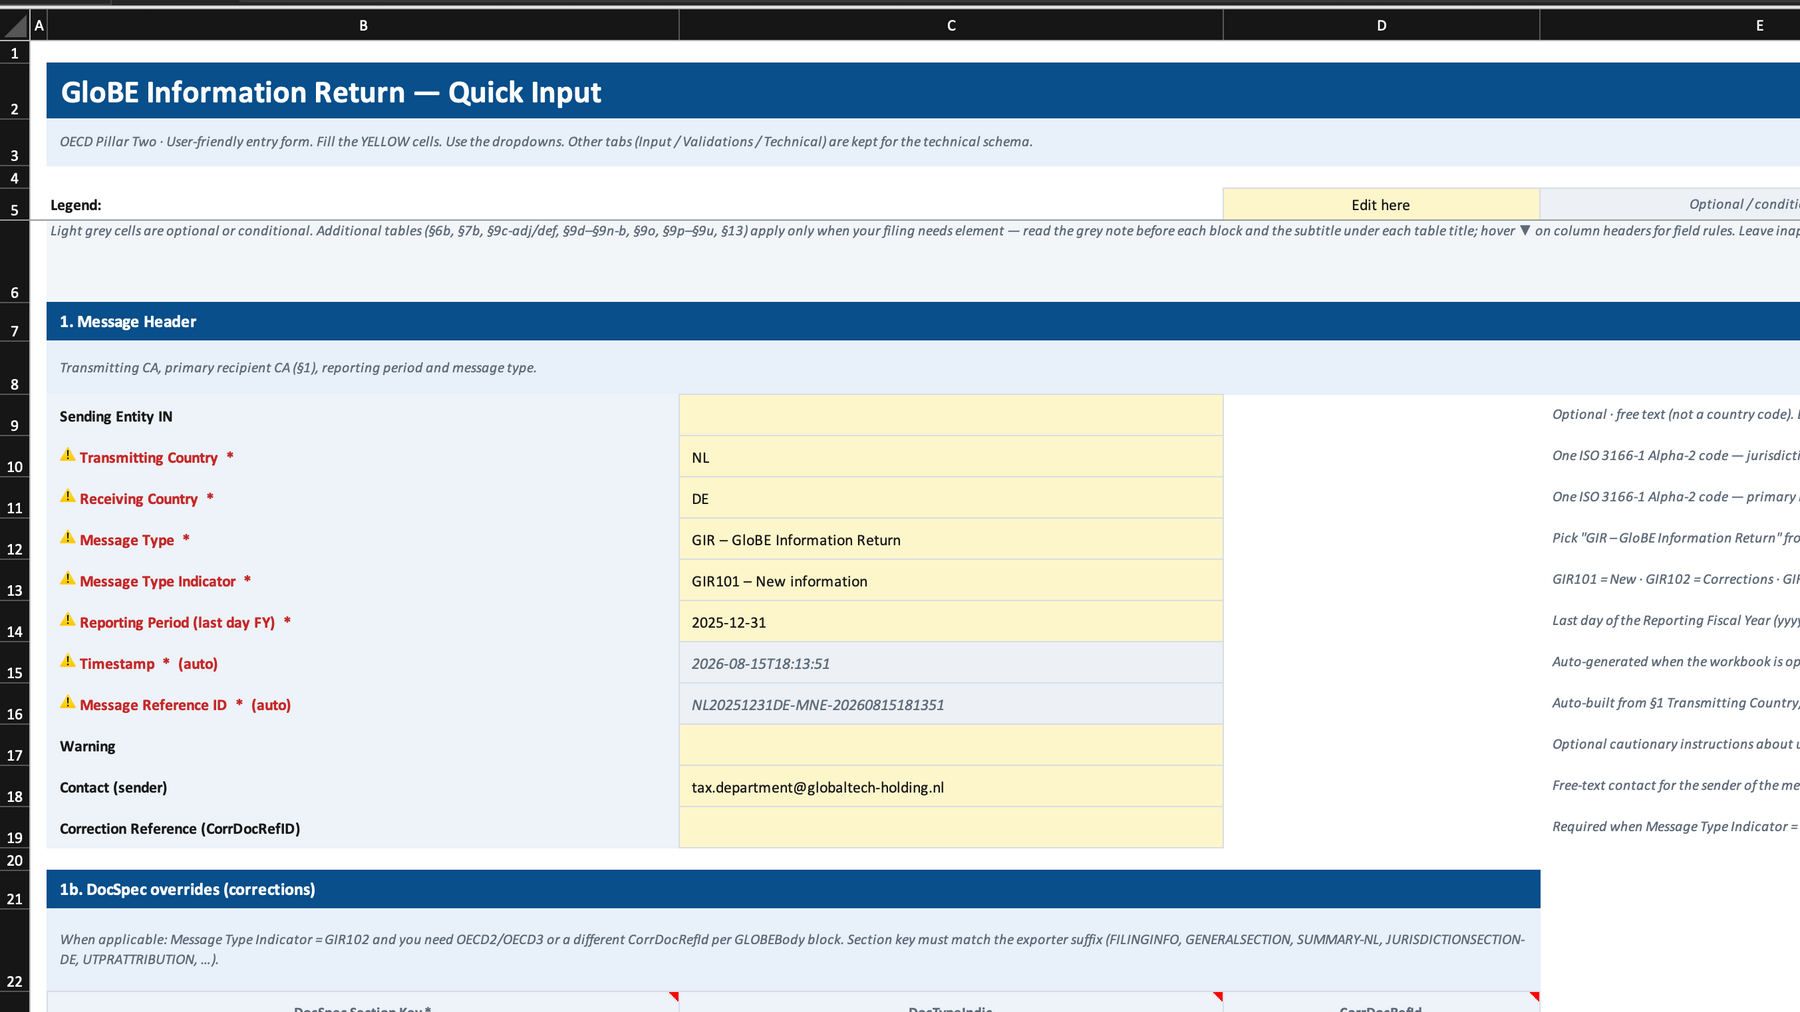Image resolution: width=1800 pixels, height=1012 pixels.
Task: Click warning icon beside Transmitting Country
Action: click(x=68, y=456)
